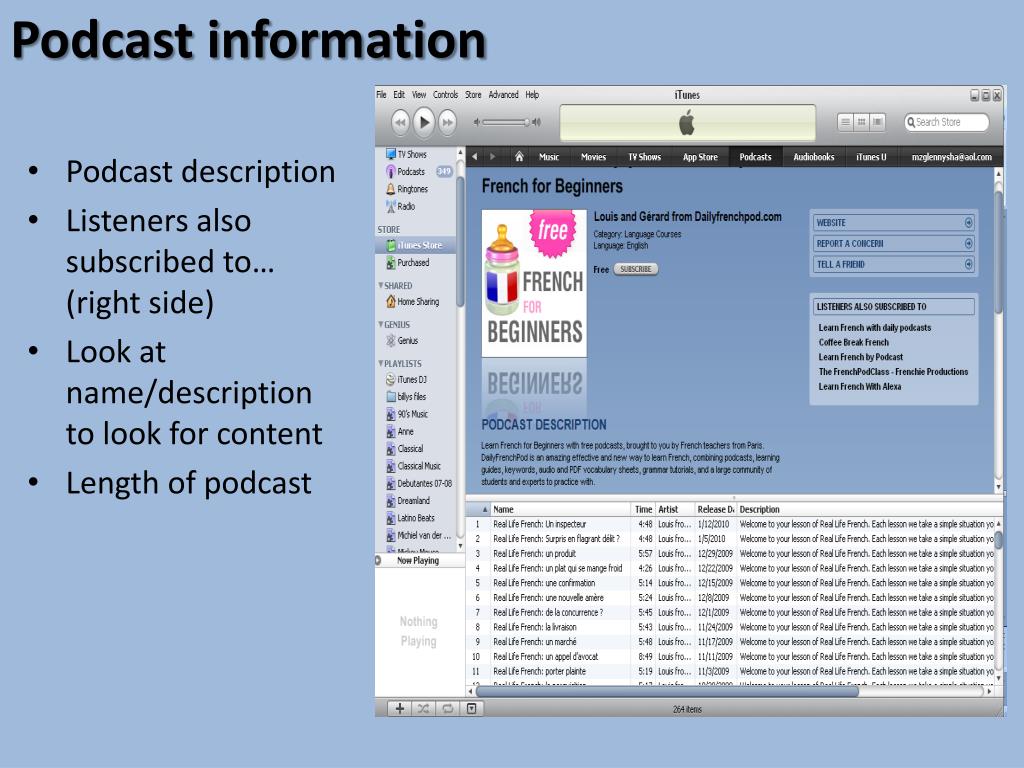Select Home Sharing in the sidebar
The height and width of the screenshot is (768, 1024).
416,302
